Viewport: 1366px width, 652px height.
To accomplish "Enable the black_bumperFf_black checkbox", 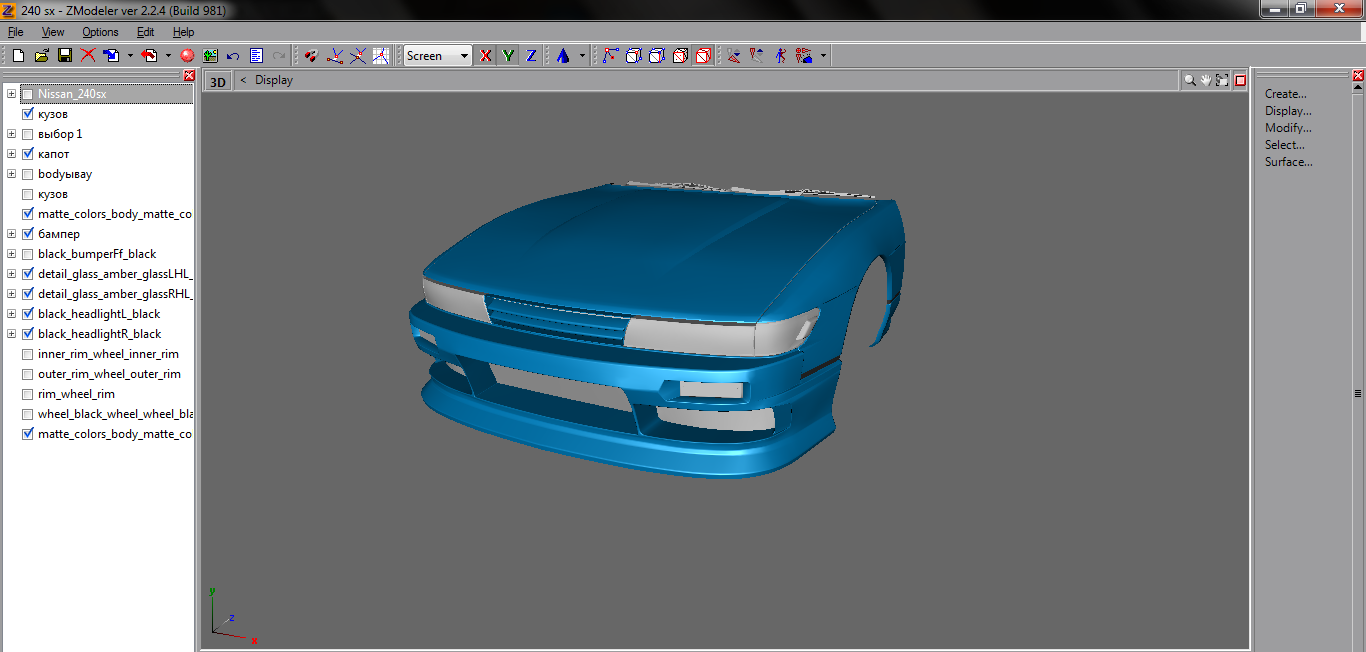I will tap(27, 254).
